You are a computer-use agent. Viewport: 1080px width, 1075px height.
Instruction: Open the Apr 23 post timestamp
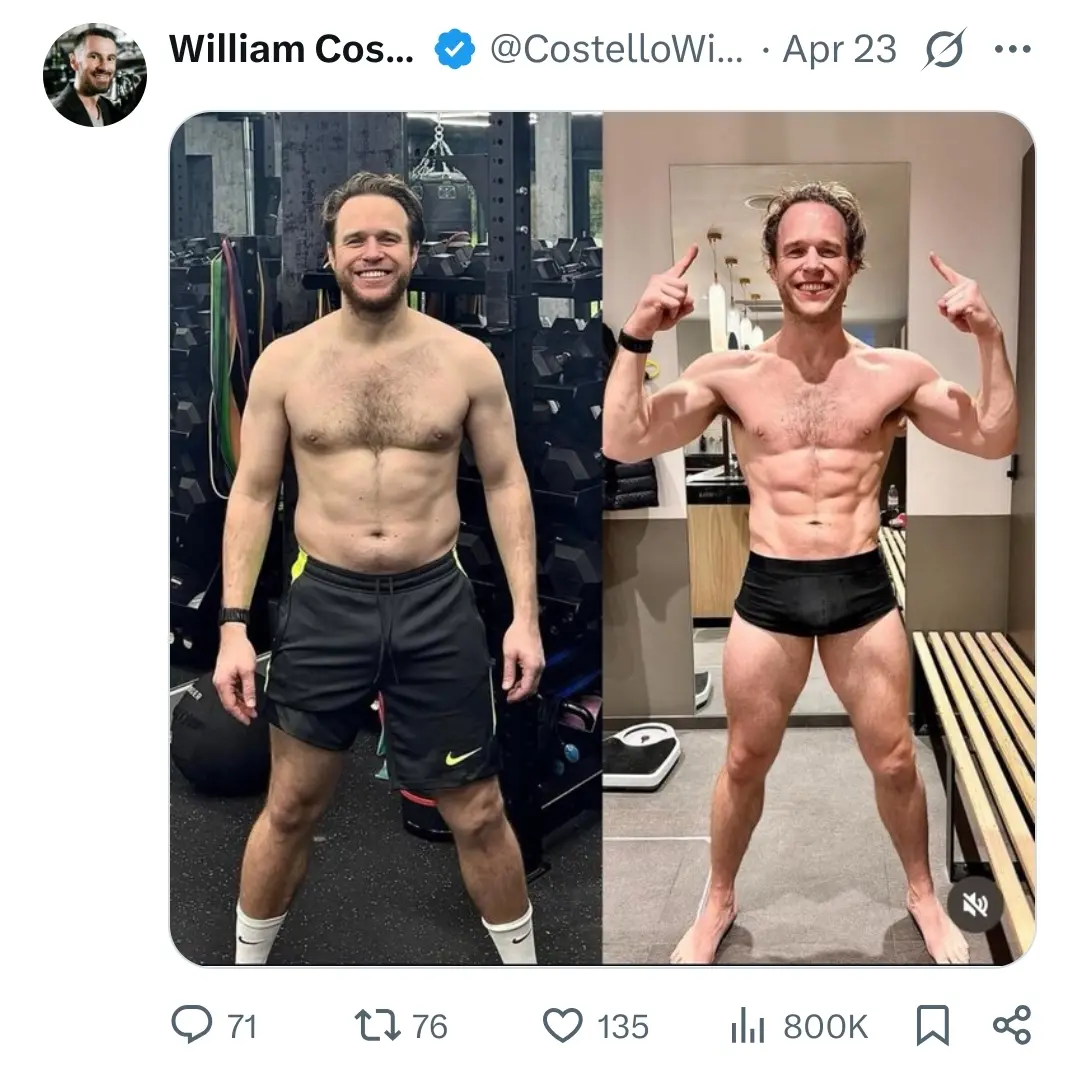click(840, 50)
